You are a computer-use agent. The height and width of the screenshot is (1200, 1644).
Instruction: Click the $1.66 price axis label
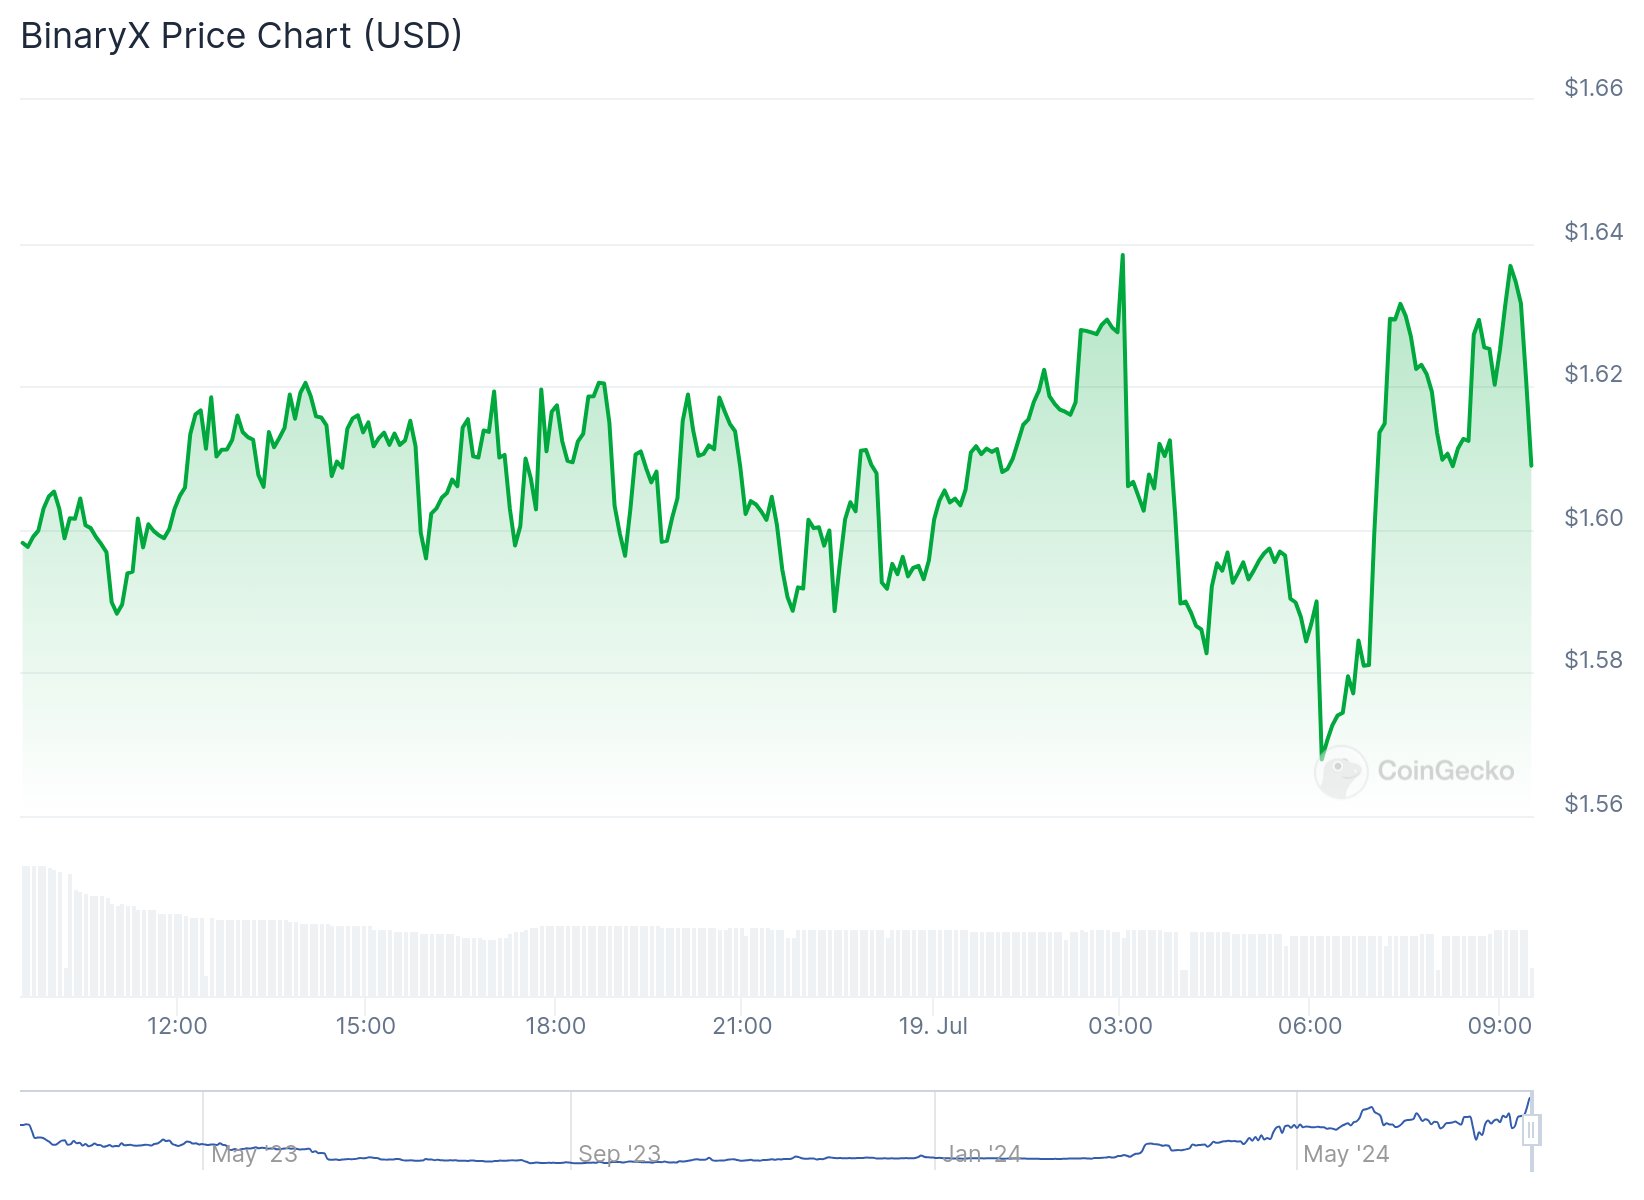tap(1594, 88)
